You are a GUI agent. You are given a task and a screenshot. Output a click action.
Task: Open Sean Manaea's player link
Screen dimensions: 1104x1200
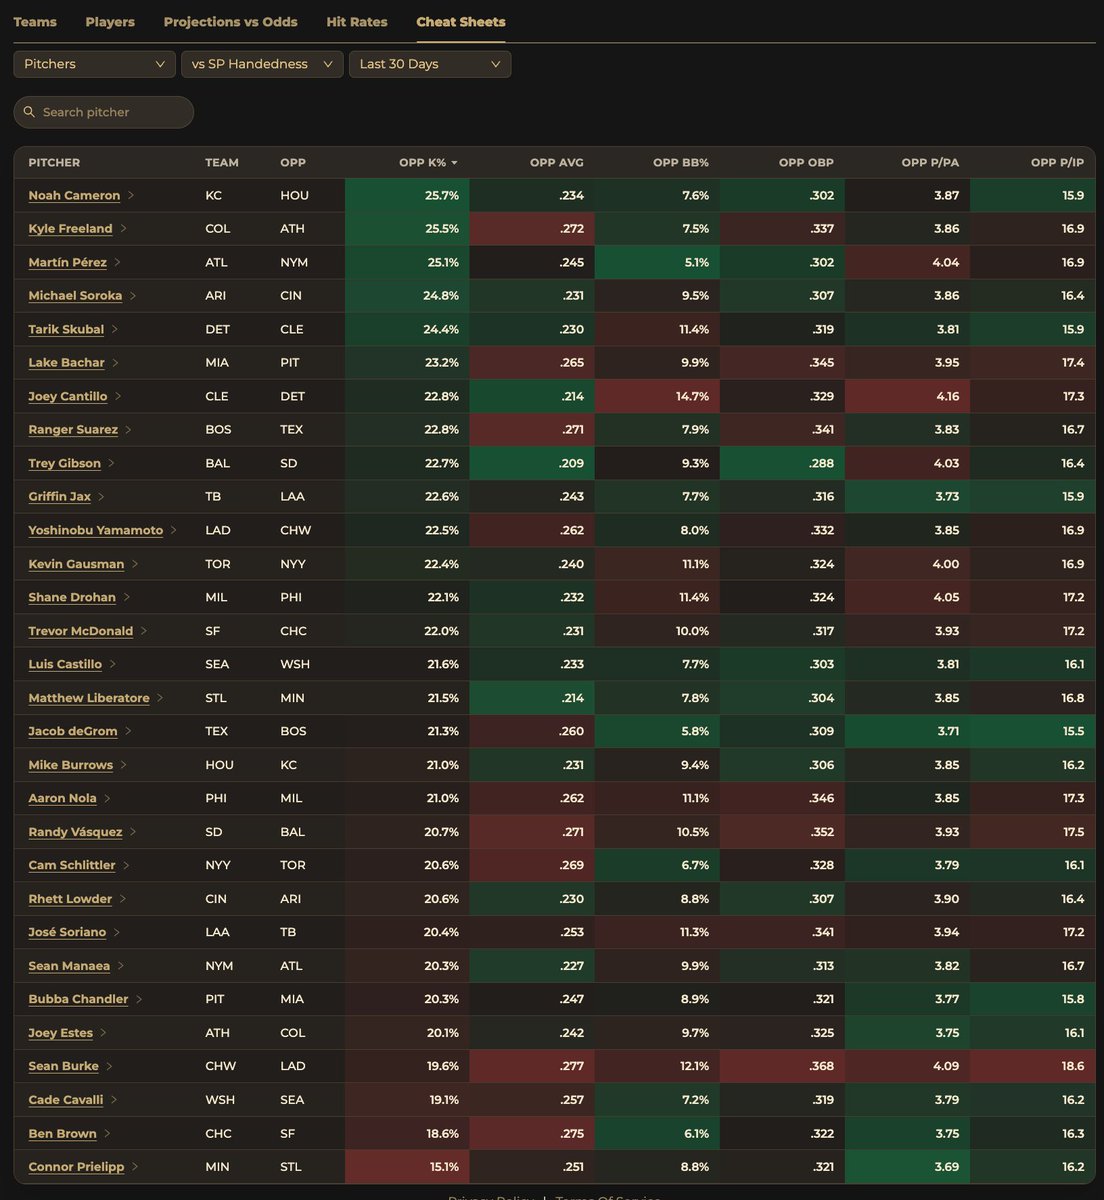(69, 966)
